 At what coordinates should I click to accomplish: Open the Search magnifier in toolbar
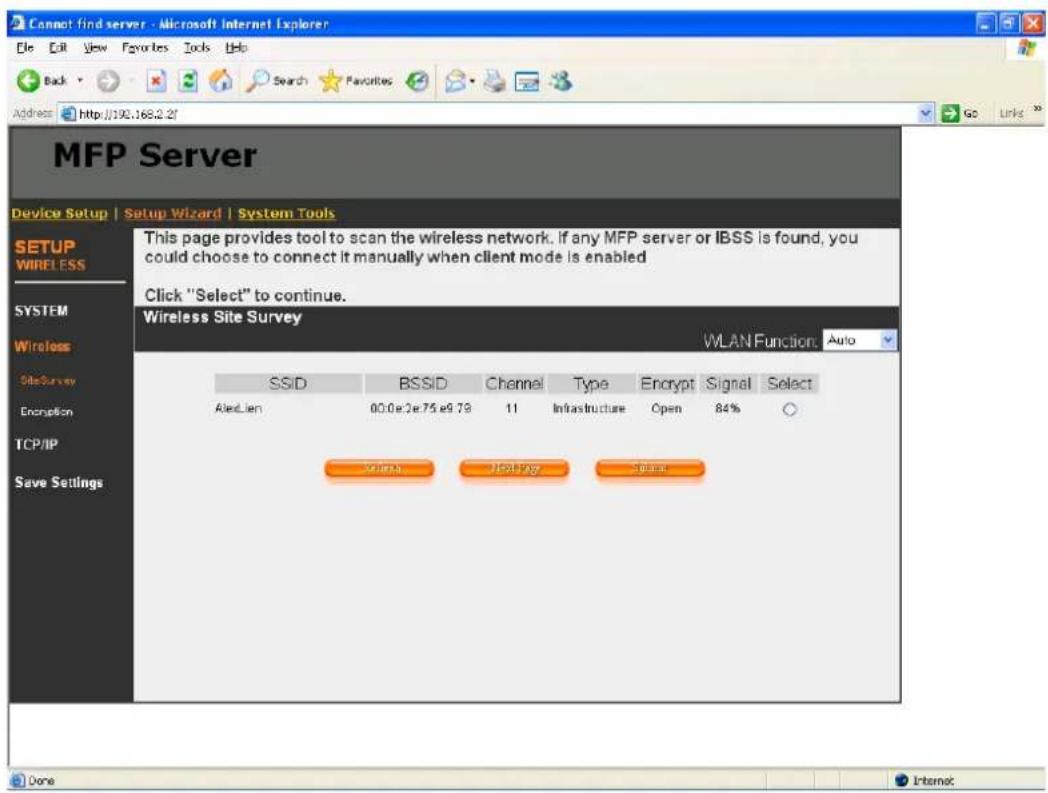tap(276, 81)
